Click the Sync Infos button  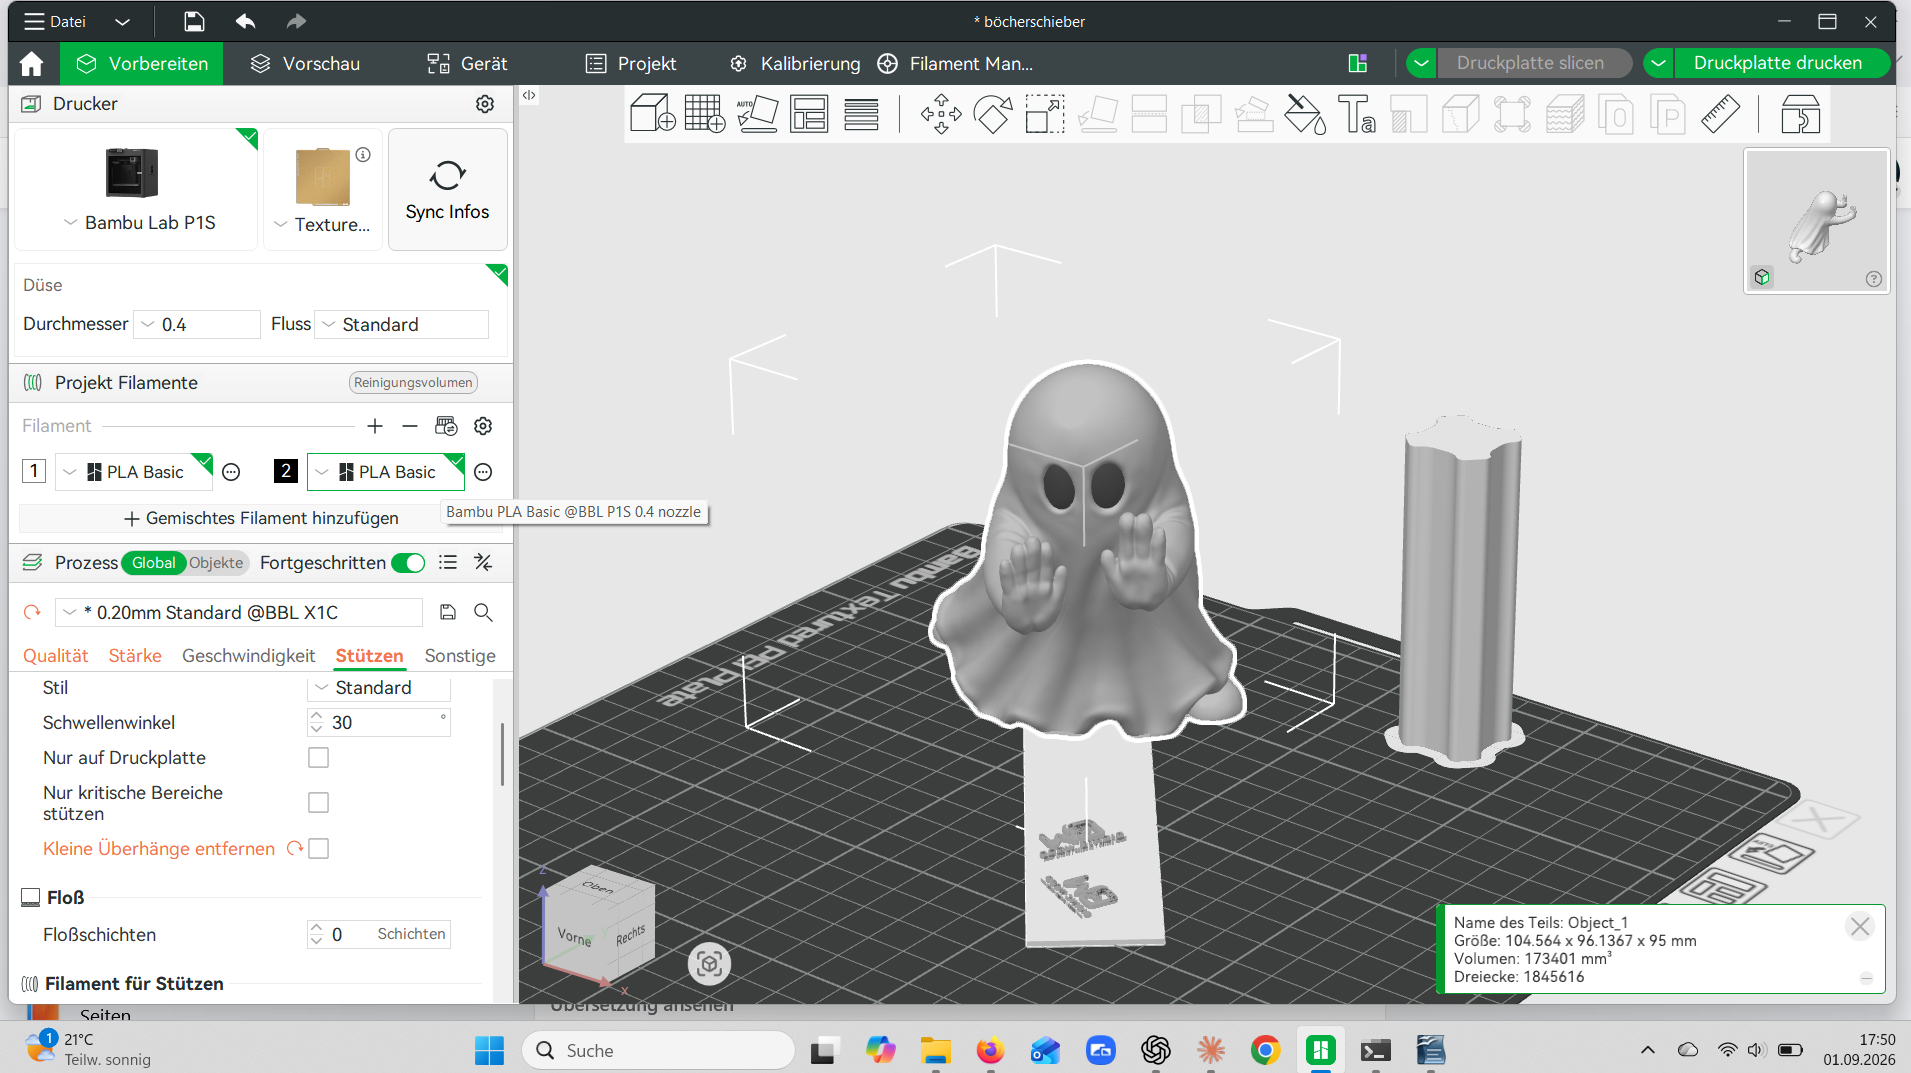(x=447, y=189)
